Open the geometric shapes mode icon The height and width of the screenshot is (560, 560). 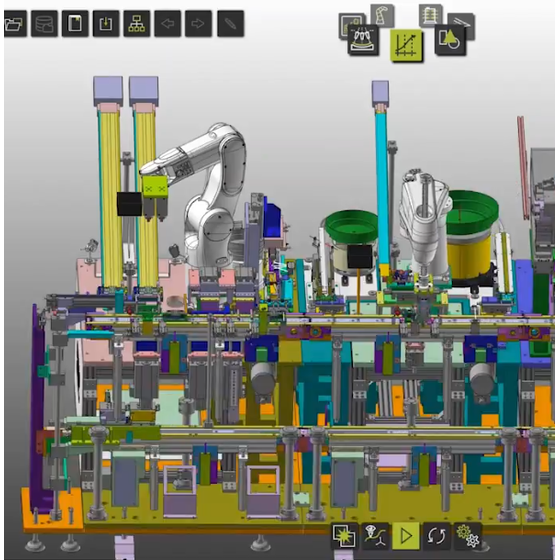[x=450, y=40]
